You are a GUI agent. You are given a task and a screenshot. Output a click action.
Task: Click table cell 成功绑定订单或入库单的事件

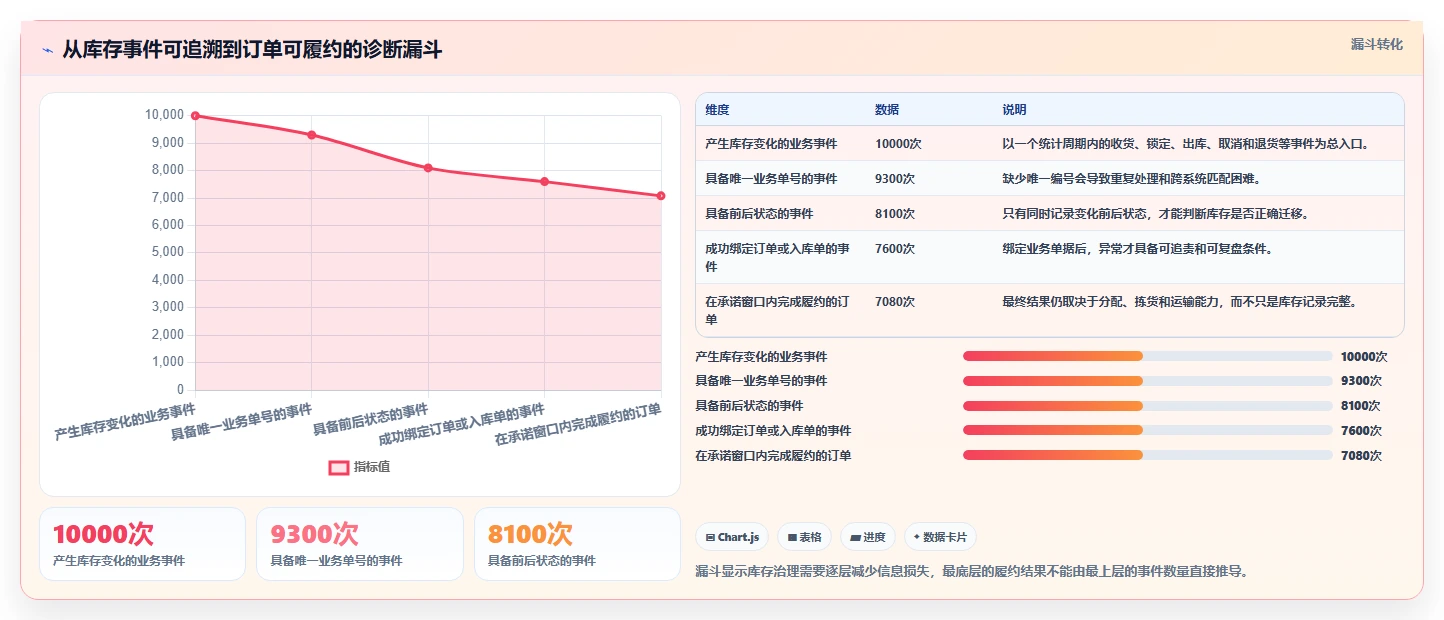point(778,257)
